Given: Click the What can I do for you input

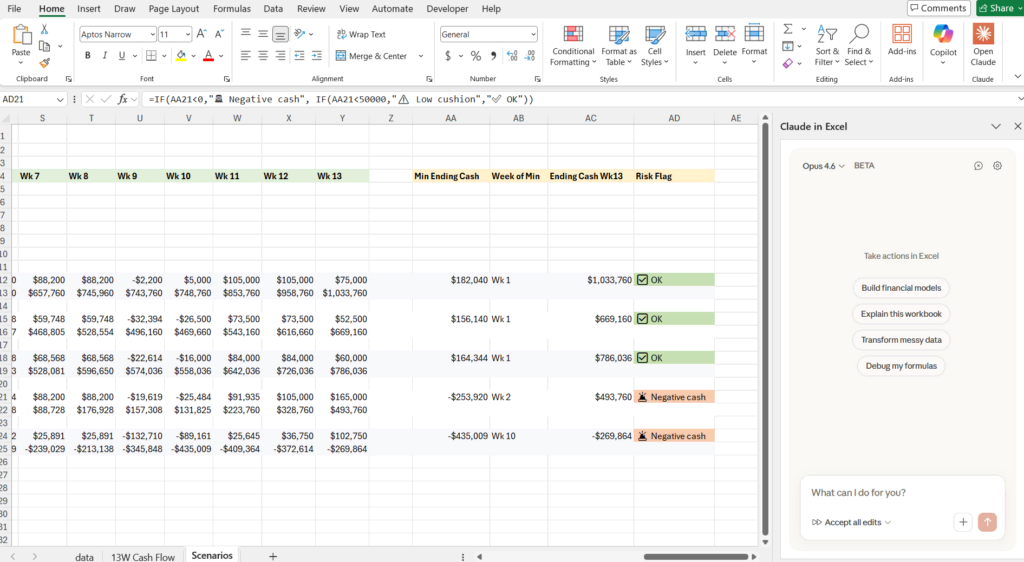Looking at the screenshot, I should pos(902,493).
